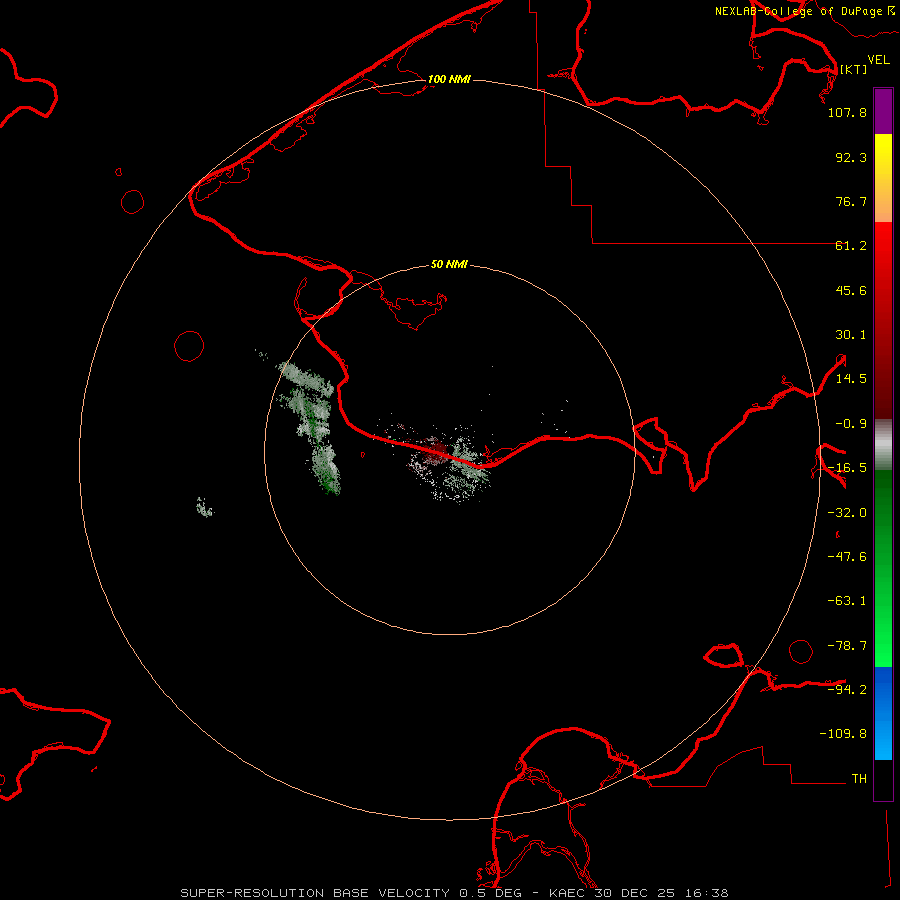Click the 92.3 legend value

[x=851, y=157]
